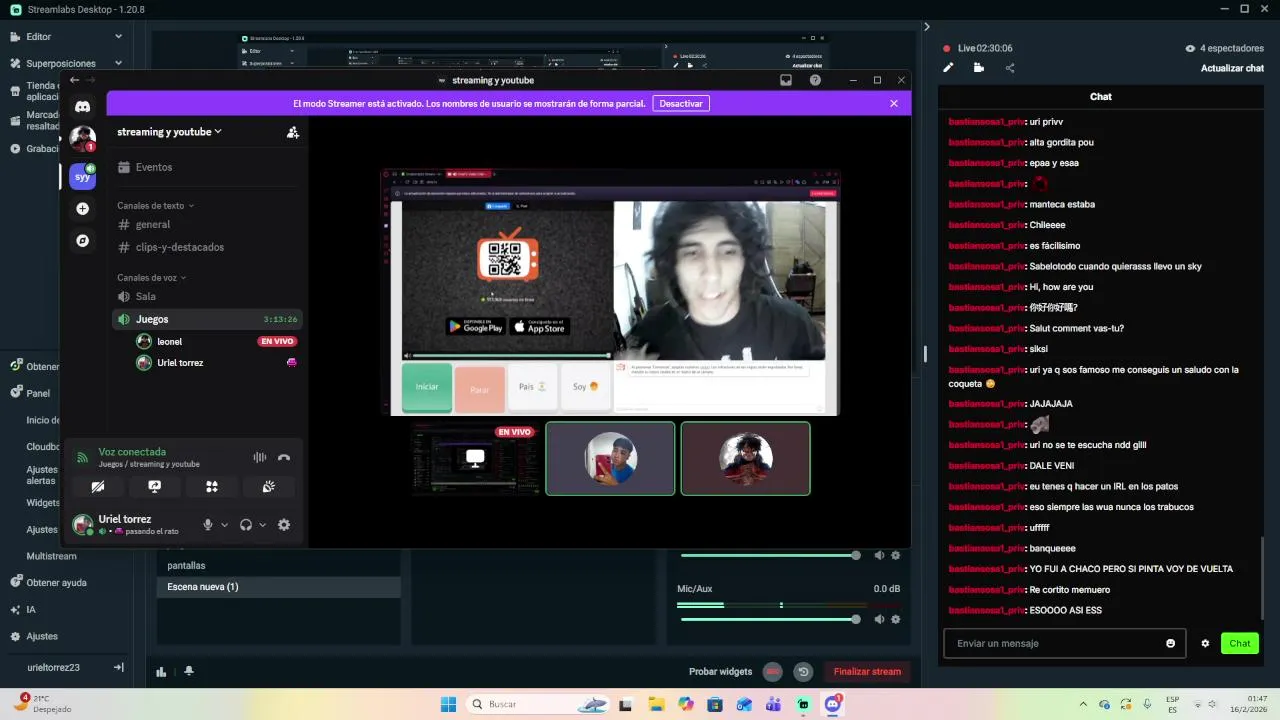Open Discord direct messages home icon
This screenshot has width=1280, height=720.
(x=82, y=107)
